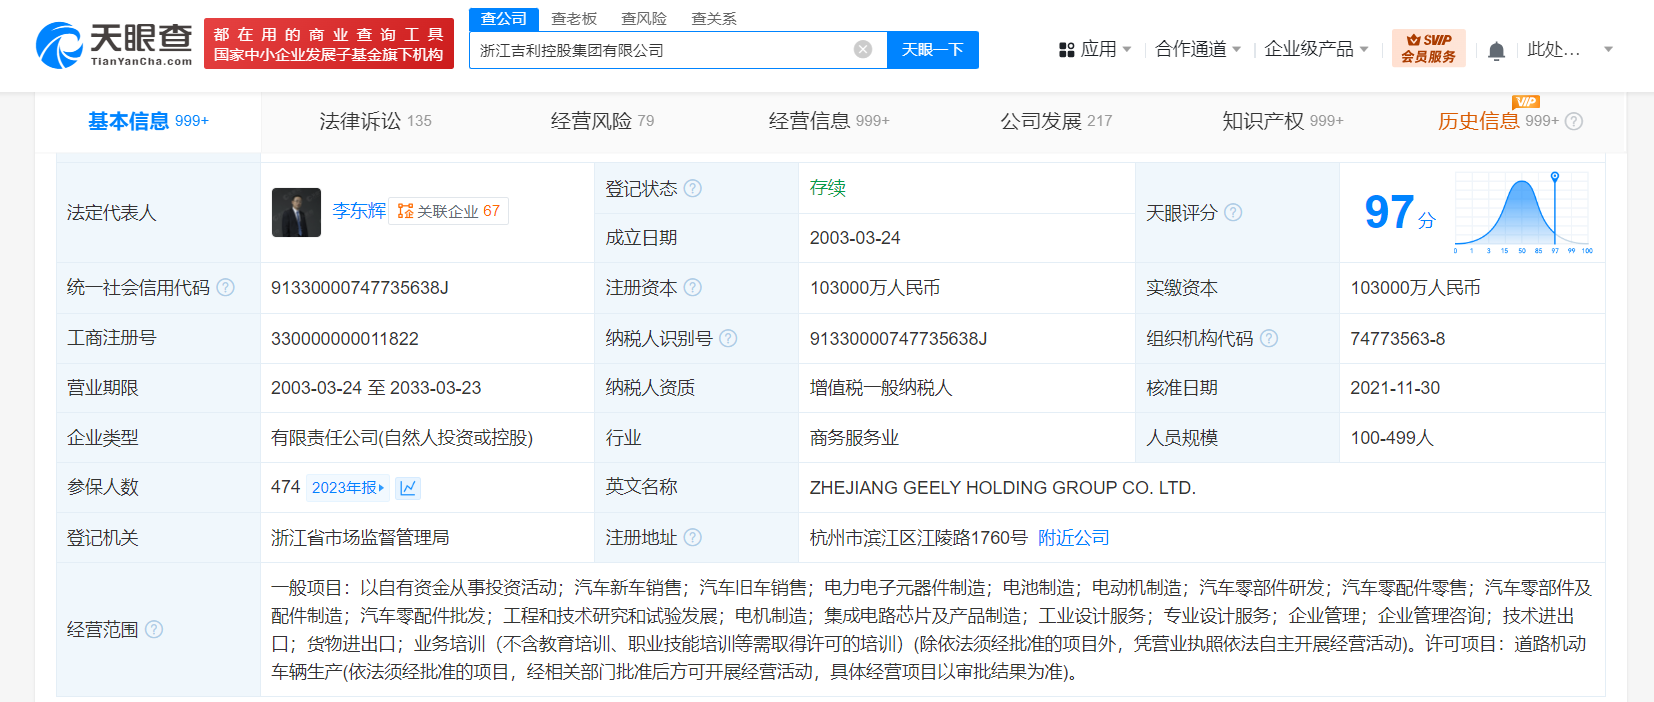Open the 企业级产品 dropdown
1654x702 pixels.
1315,49
